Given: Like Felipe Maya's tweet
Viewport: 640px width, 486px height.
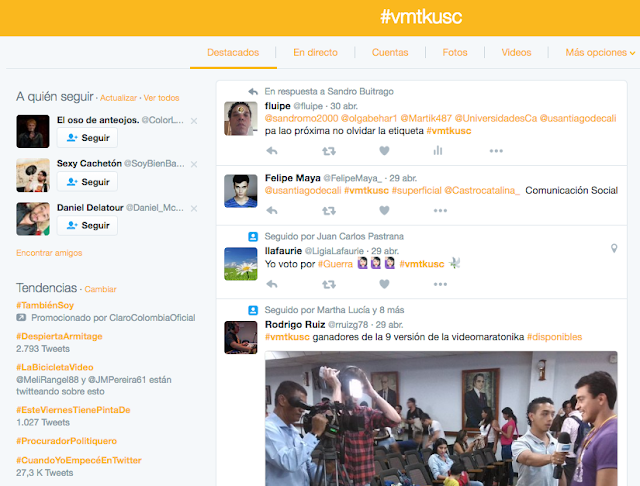Looking at the screenshot, I should coord(384,211).
